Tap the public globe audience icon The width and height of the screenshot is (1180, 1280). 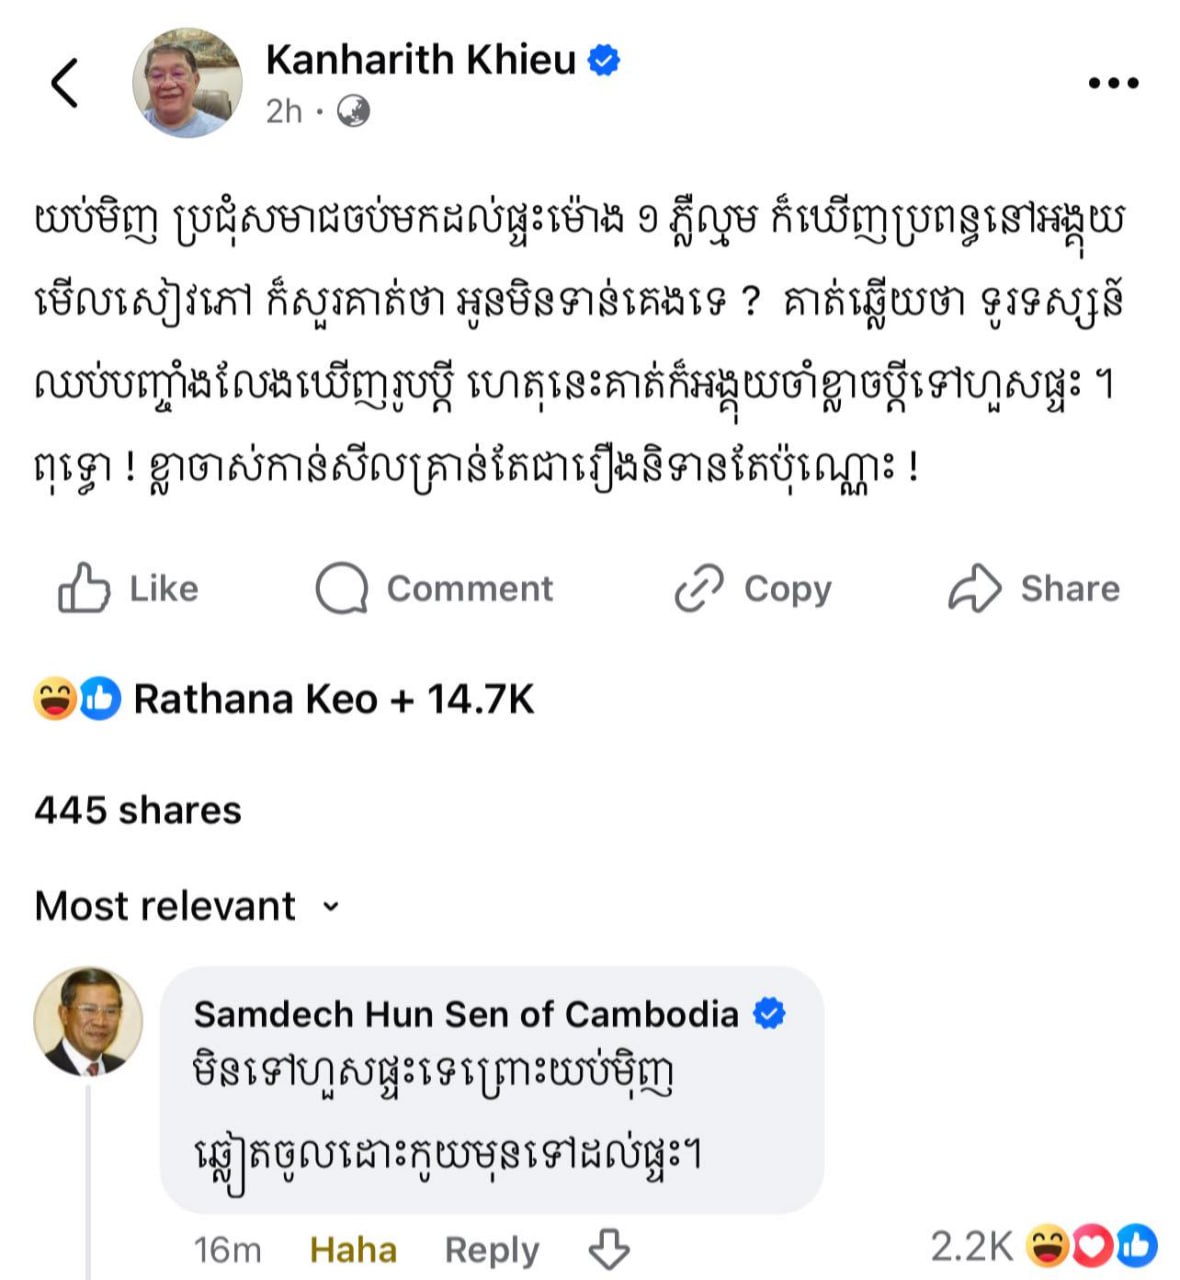[353, 111]
